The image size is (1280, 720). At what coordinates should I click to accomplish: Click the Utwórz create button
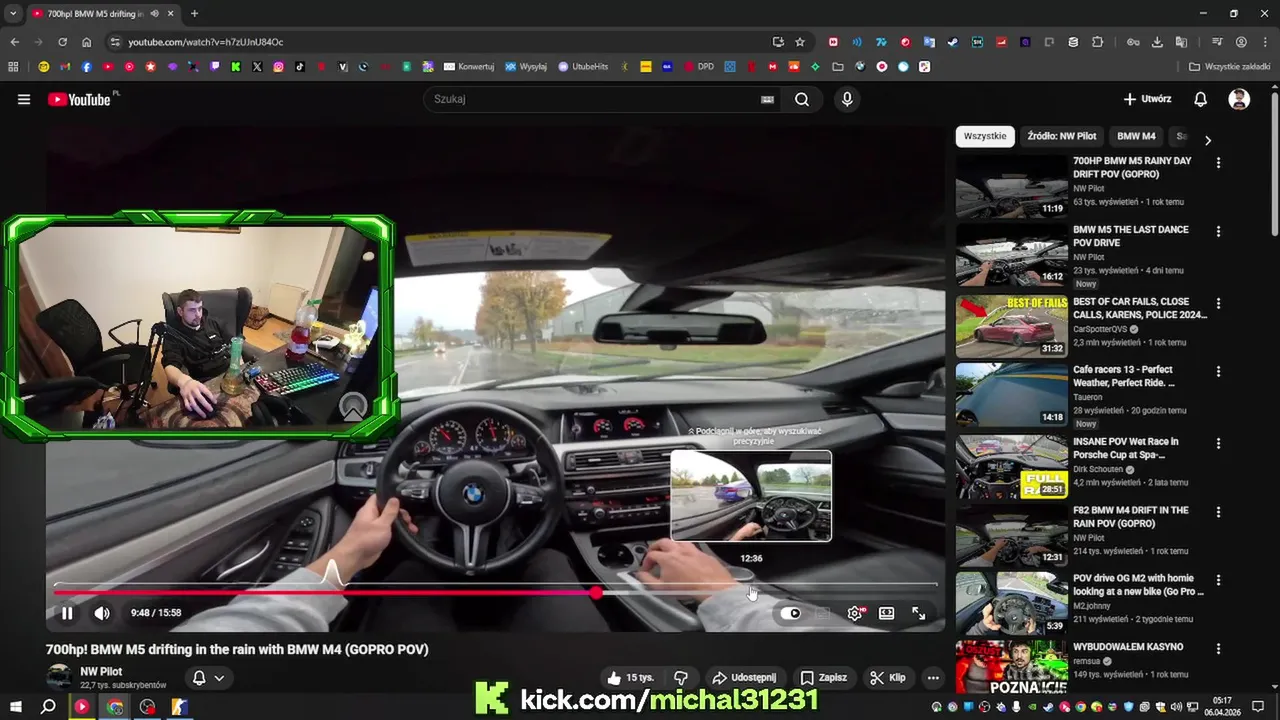pyautogui.click(x=1147, y=99)
